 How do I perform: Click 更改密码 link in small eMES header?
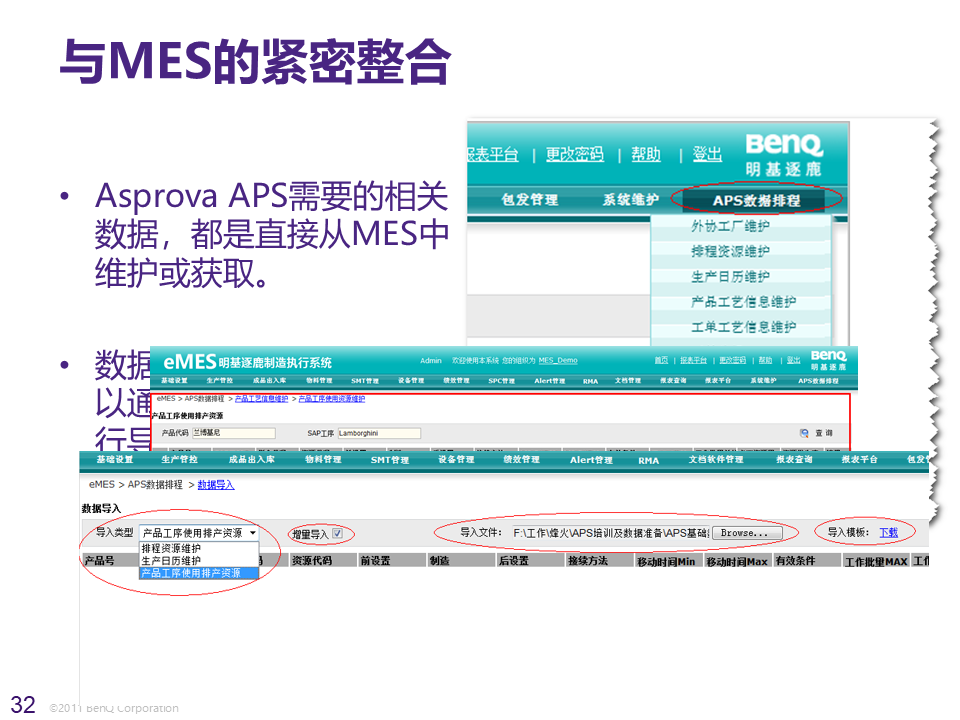click(x=732, y=361)
